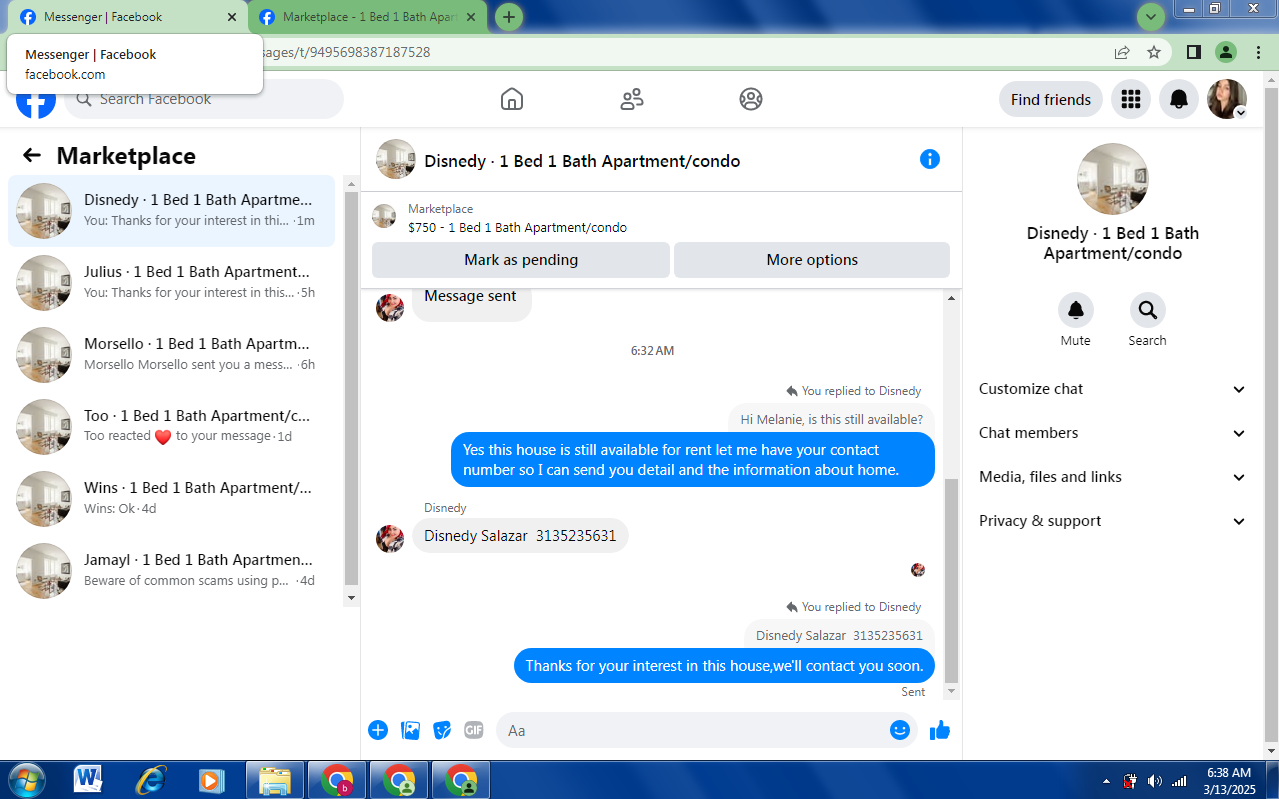Open Too conversation in list
This screenshot has height=799, width=1279.
(171, 427)
